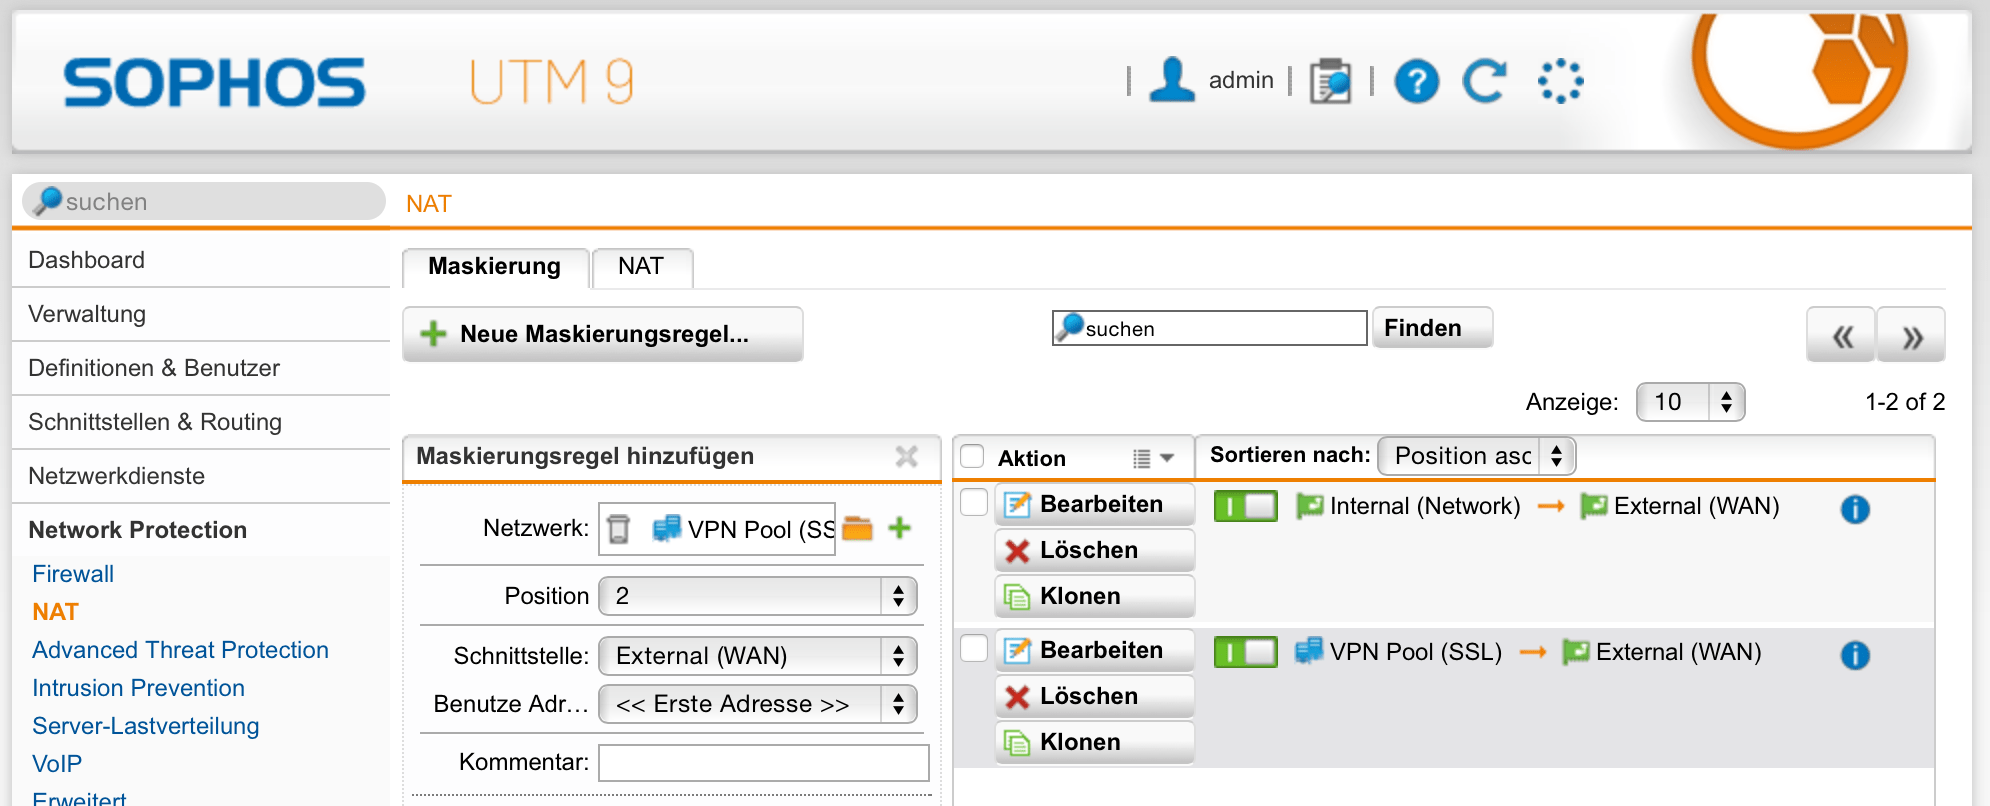Open Dashboard in the sidebar

(201, 260)
